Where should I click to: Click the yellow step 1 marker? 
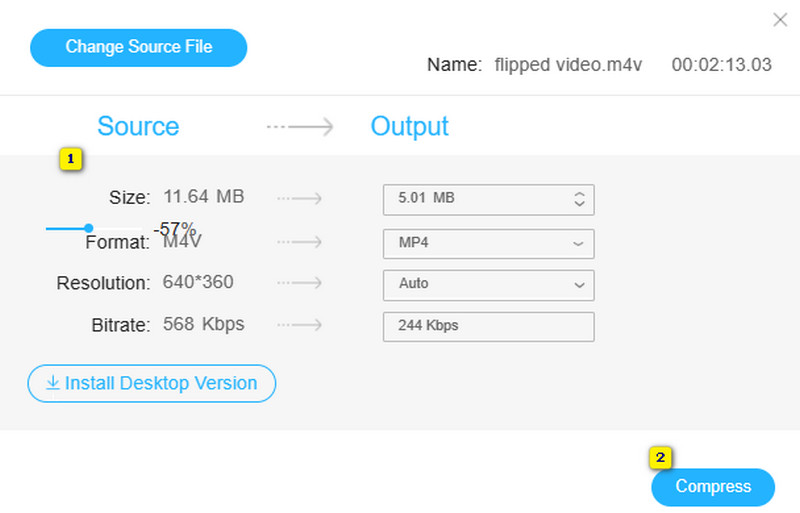click(x=70, y=158)
